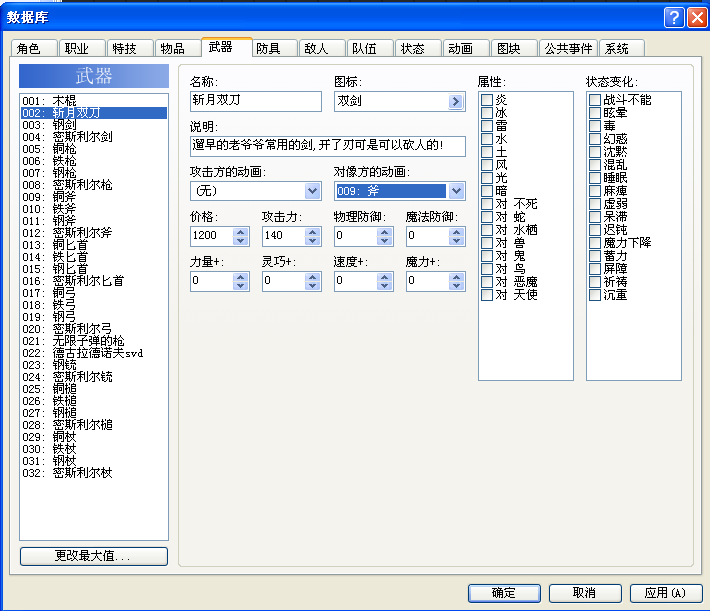
Task: Enable the 毒 state change
Action: point(595,125)
